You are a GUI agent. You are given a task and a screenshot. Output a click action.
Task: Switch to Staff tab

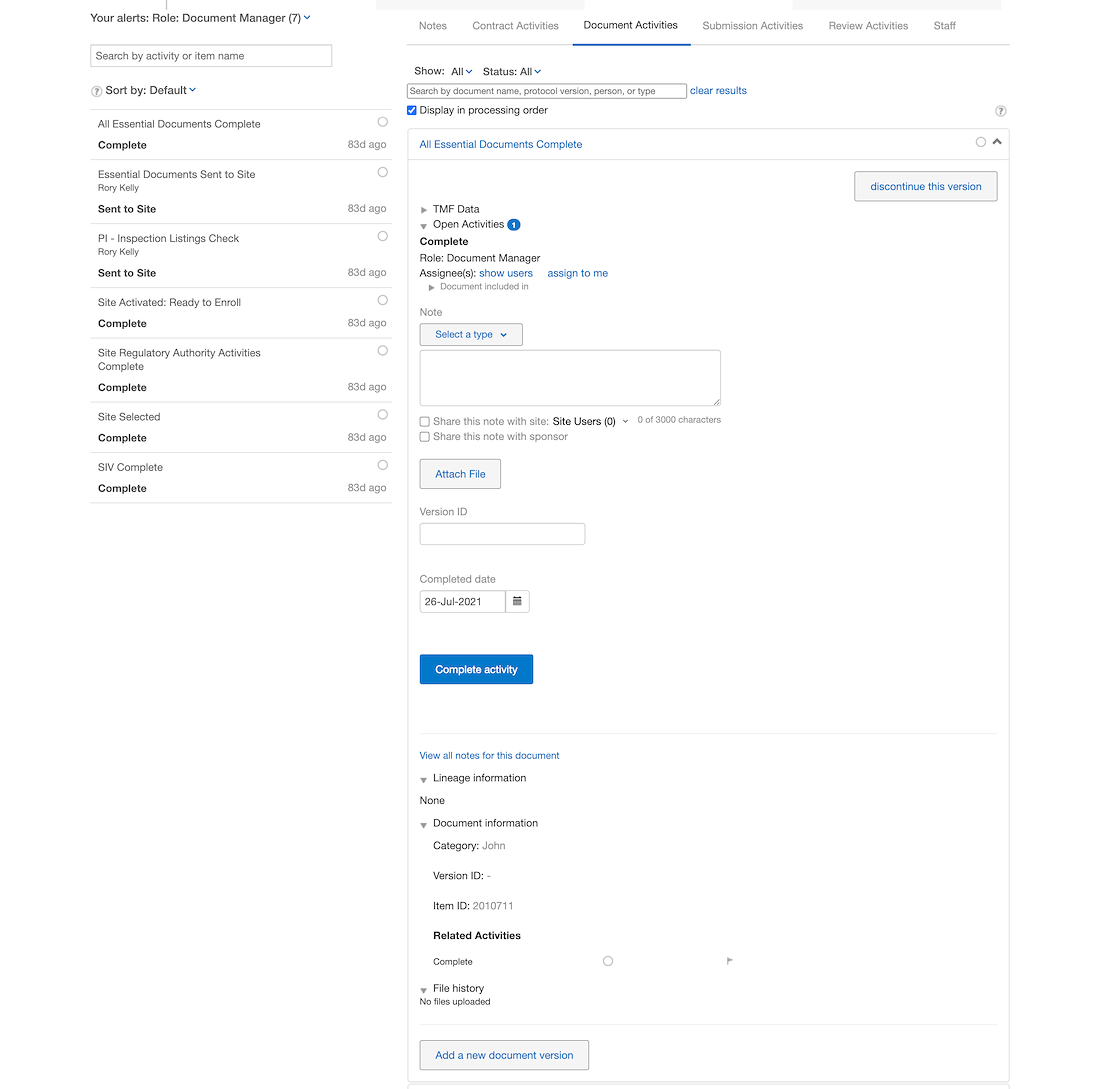(944, 26)
